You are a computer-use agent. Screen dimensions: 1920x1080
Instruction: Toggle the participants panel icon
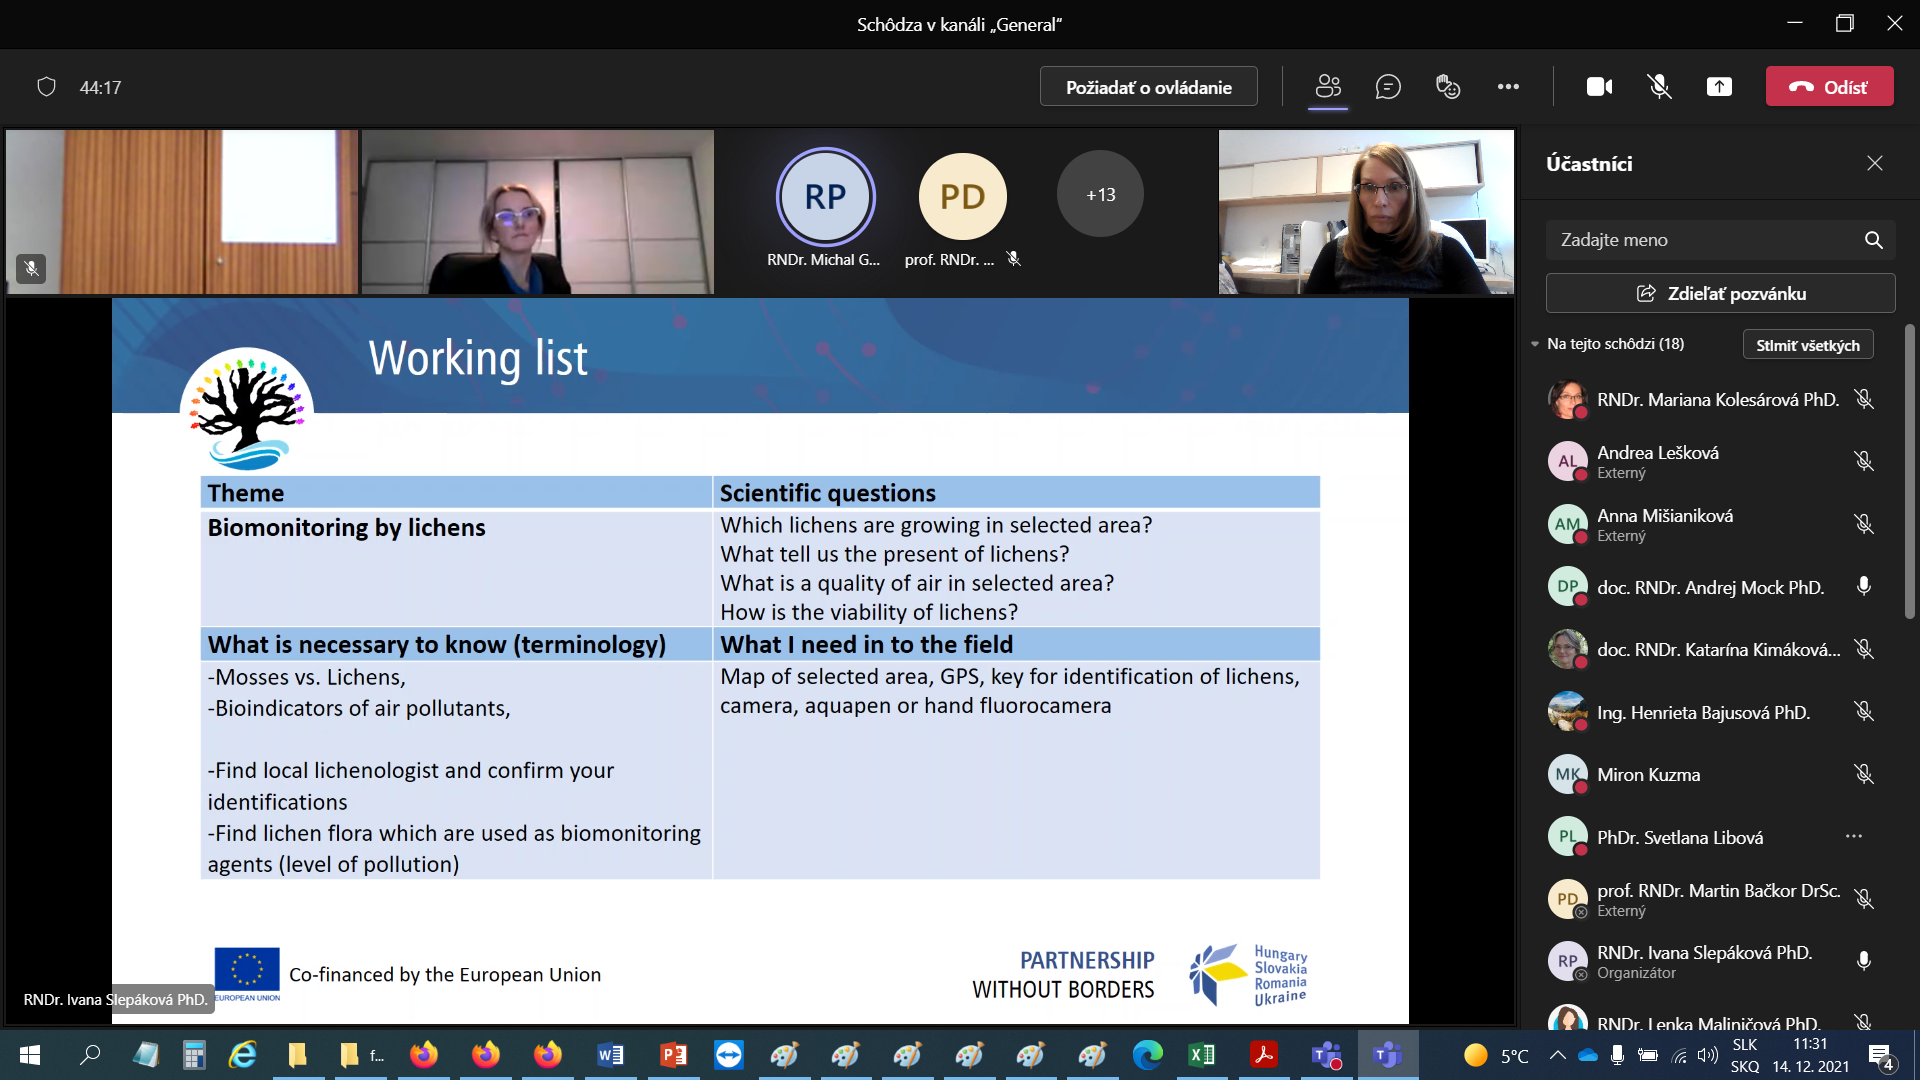pos(1328,87)
